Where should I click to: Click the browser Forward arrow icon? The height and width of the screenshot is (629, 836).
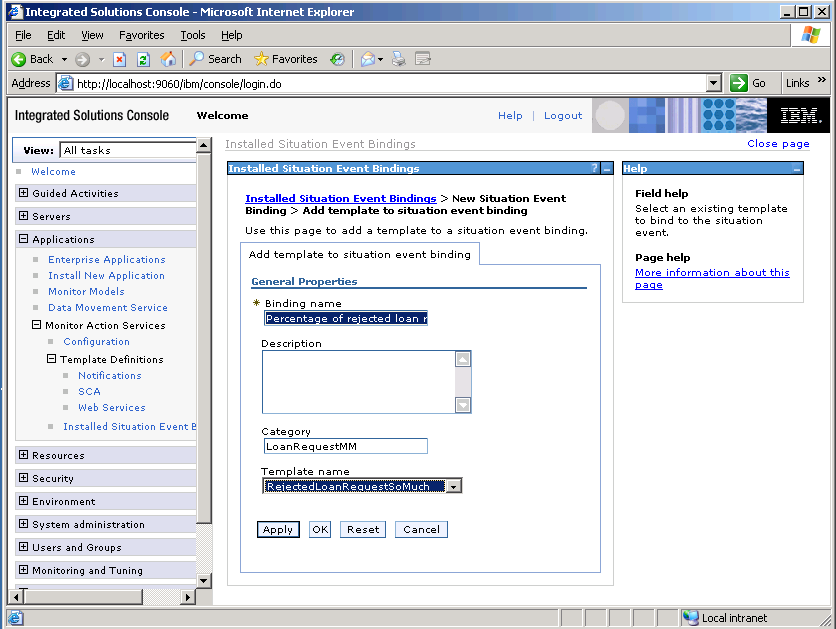(82, 59)
